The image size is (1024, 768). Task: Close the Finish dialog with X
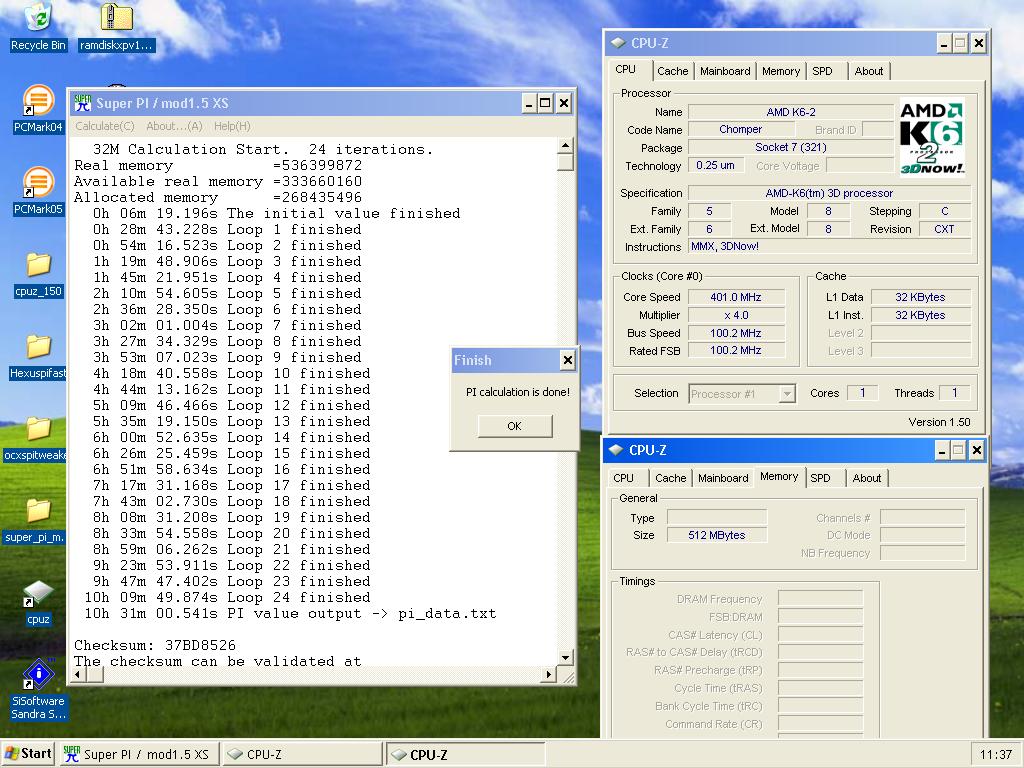[568, 360]
